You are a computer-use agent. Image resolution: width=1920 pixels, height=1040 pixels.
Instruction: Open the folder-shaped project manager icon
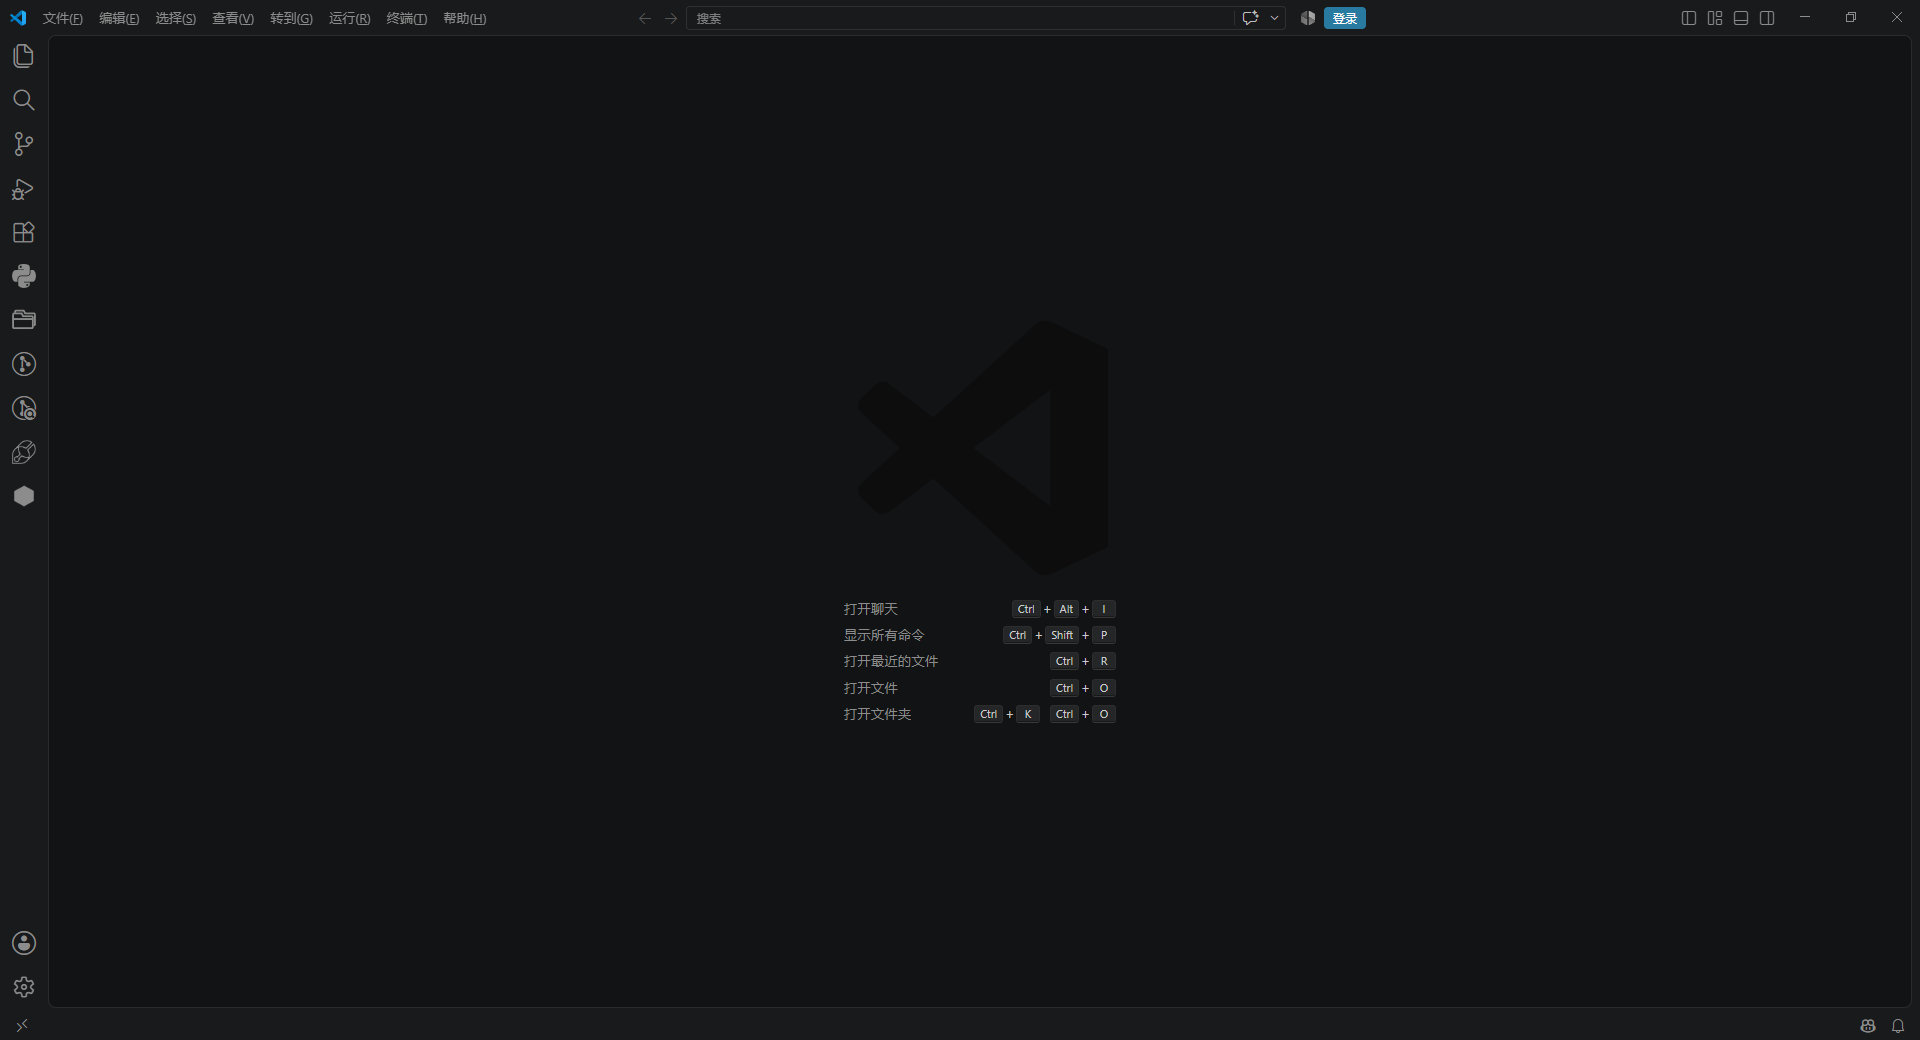[24, 320]
